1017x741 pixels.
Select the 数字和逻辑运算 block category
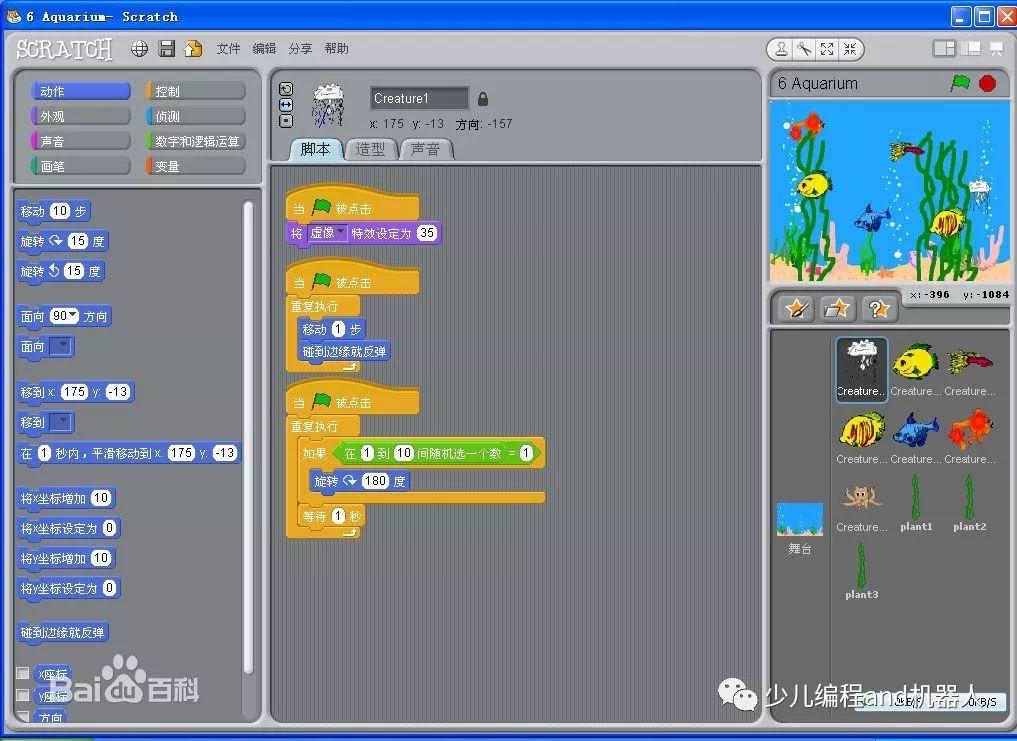(195, 141)
